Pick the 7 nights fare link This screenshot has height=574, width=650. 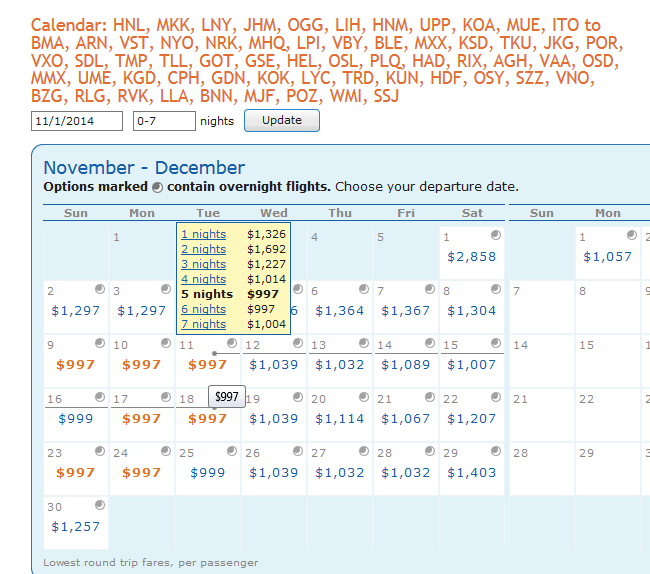pyautogui.click(x=203, y=325)
